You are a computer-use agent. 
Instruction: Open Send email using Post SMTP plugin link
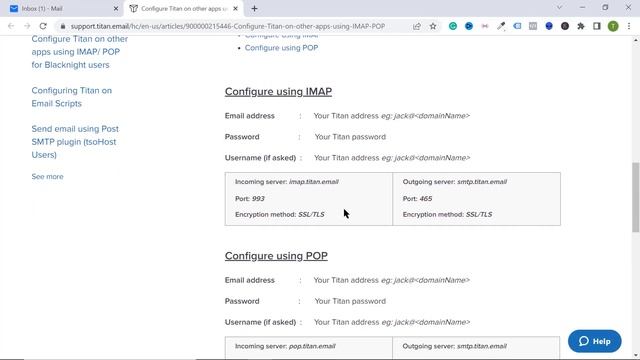(75, 142)
